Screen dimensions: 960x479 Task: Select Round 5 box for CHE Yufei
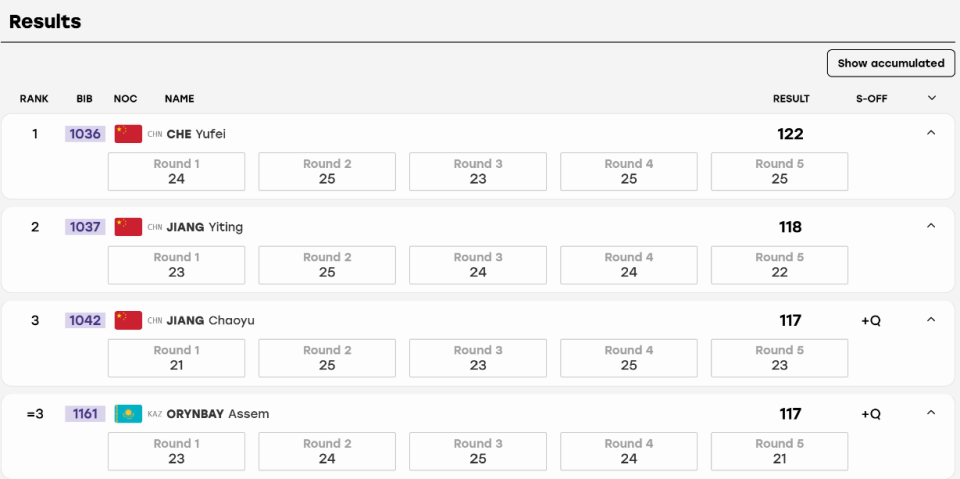click(779, 172)
